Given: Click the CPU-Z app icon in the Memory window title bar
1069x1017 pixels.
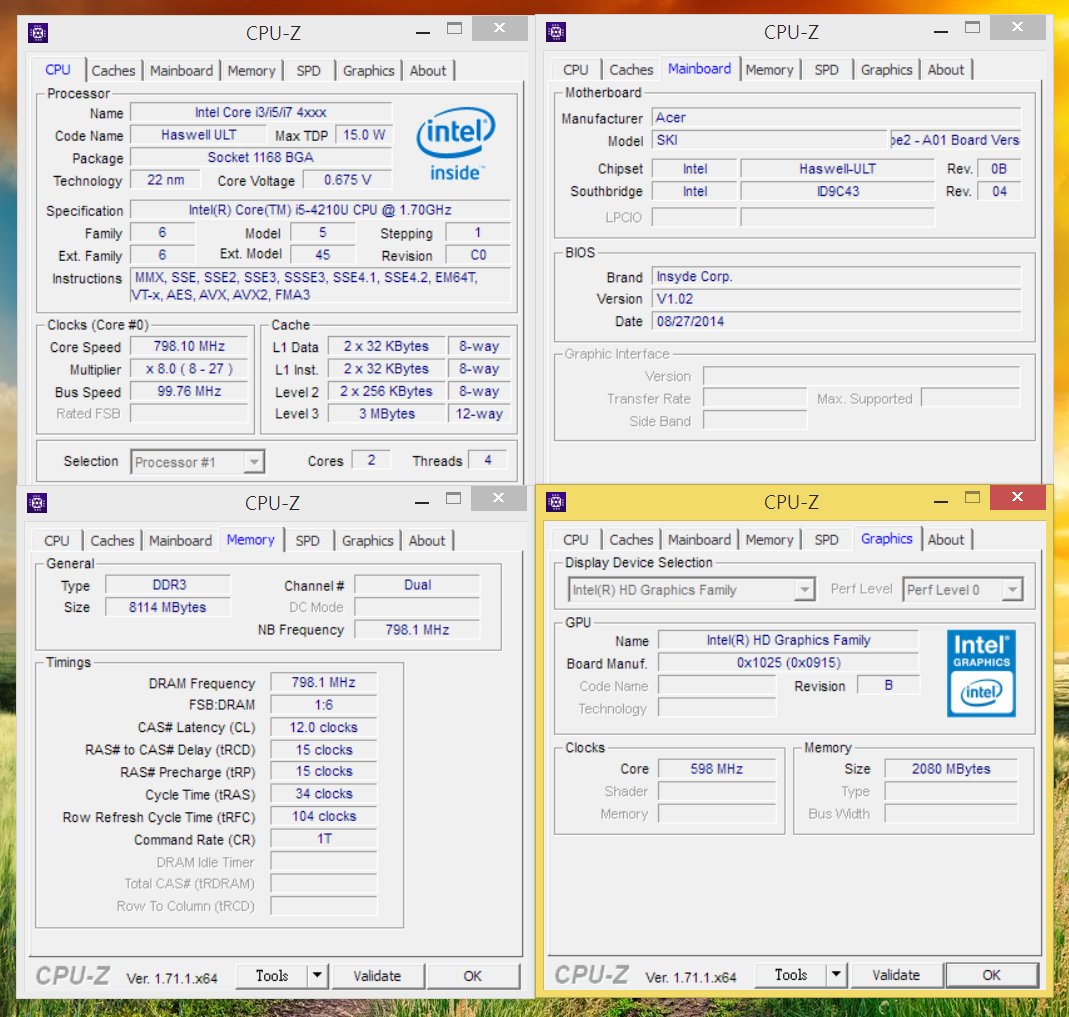Looking at the screenshot, I should 37,503.
